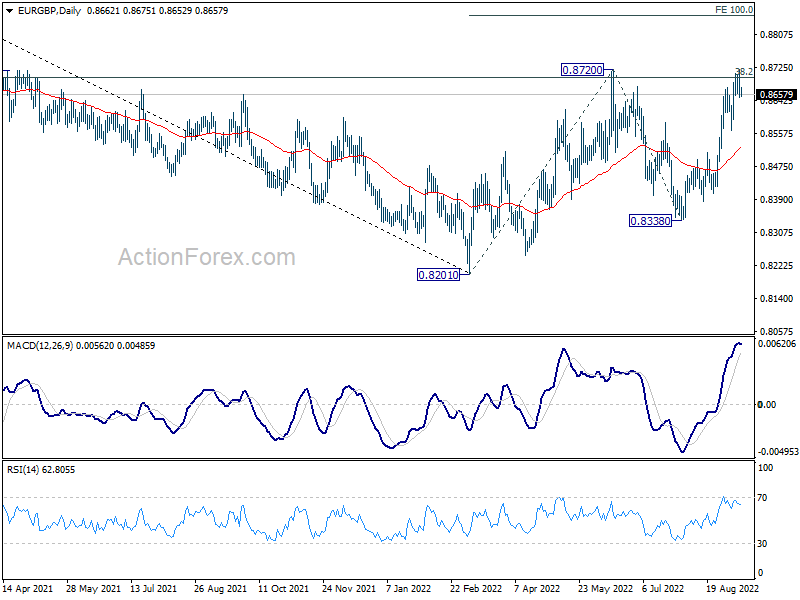Screen dimensions: 800x600
Task: Click the 0.87200 peak price label
Action: (582, 70)
